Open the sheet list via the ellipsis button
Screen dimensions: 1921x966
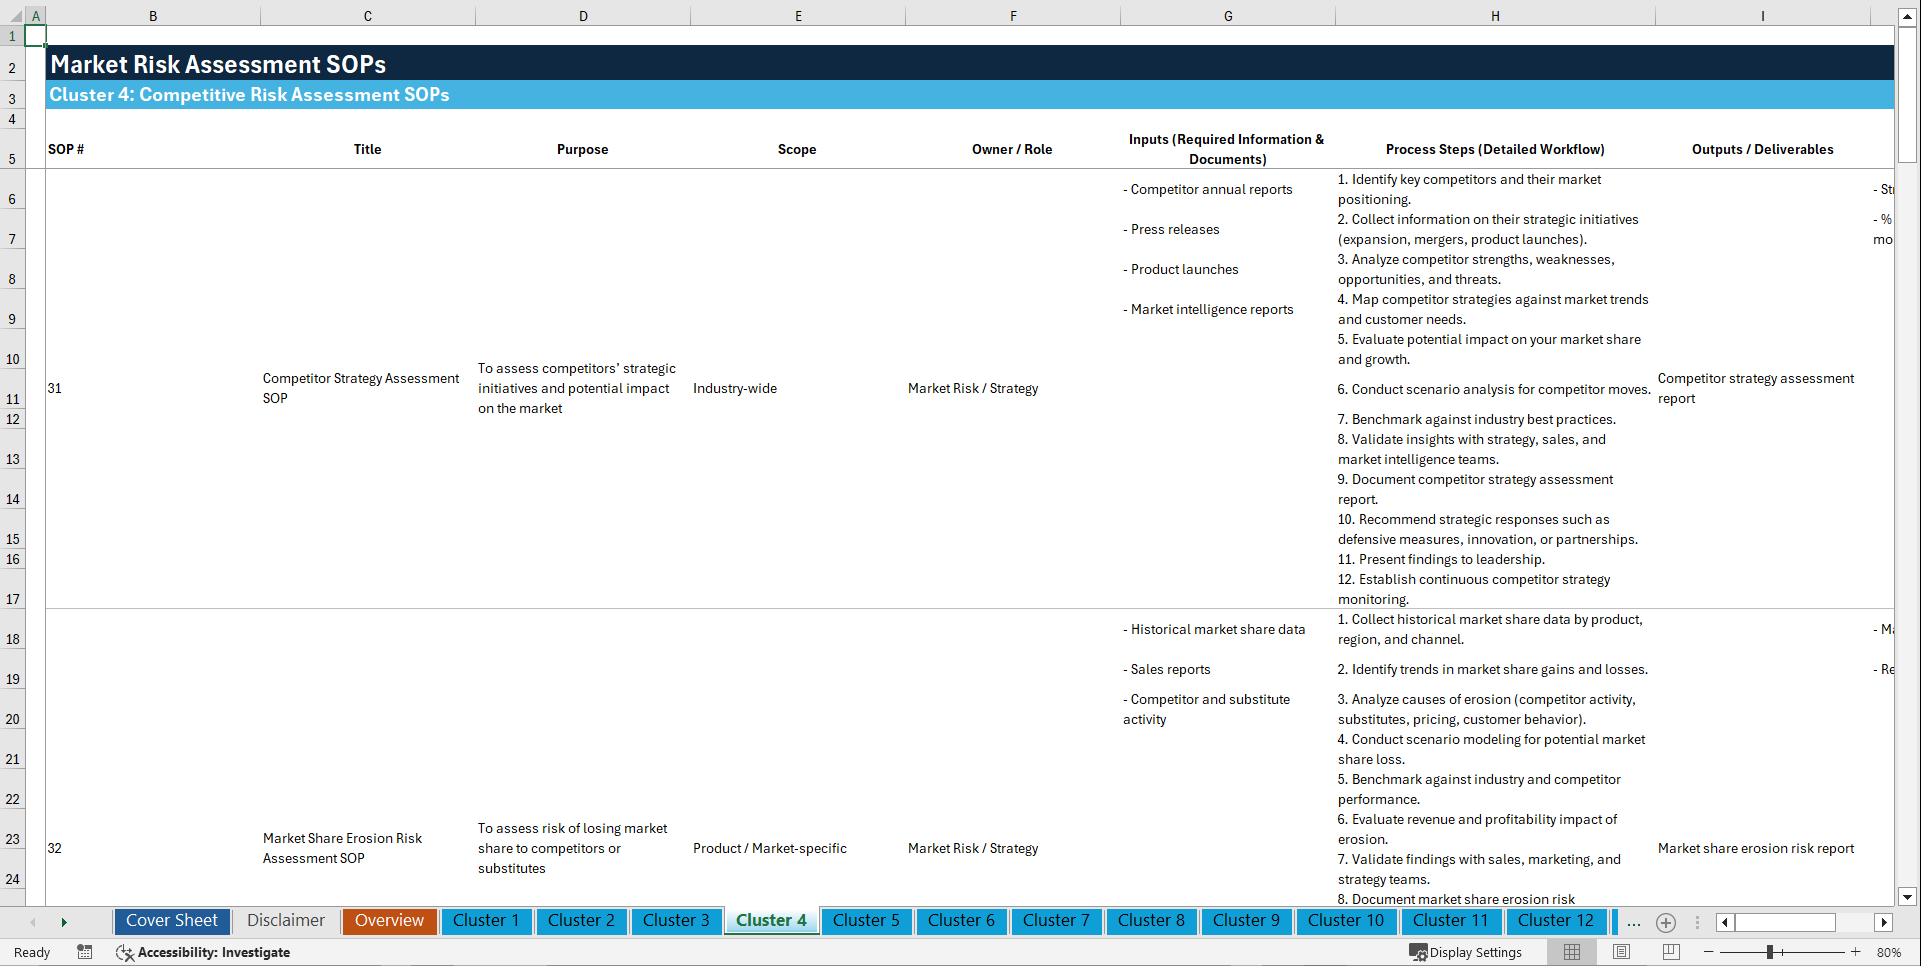pos(1633,922)
